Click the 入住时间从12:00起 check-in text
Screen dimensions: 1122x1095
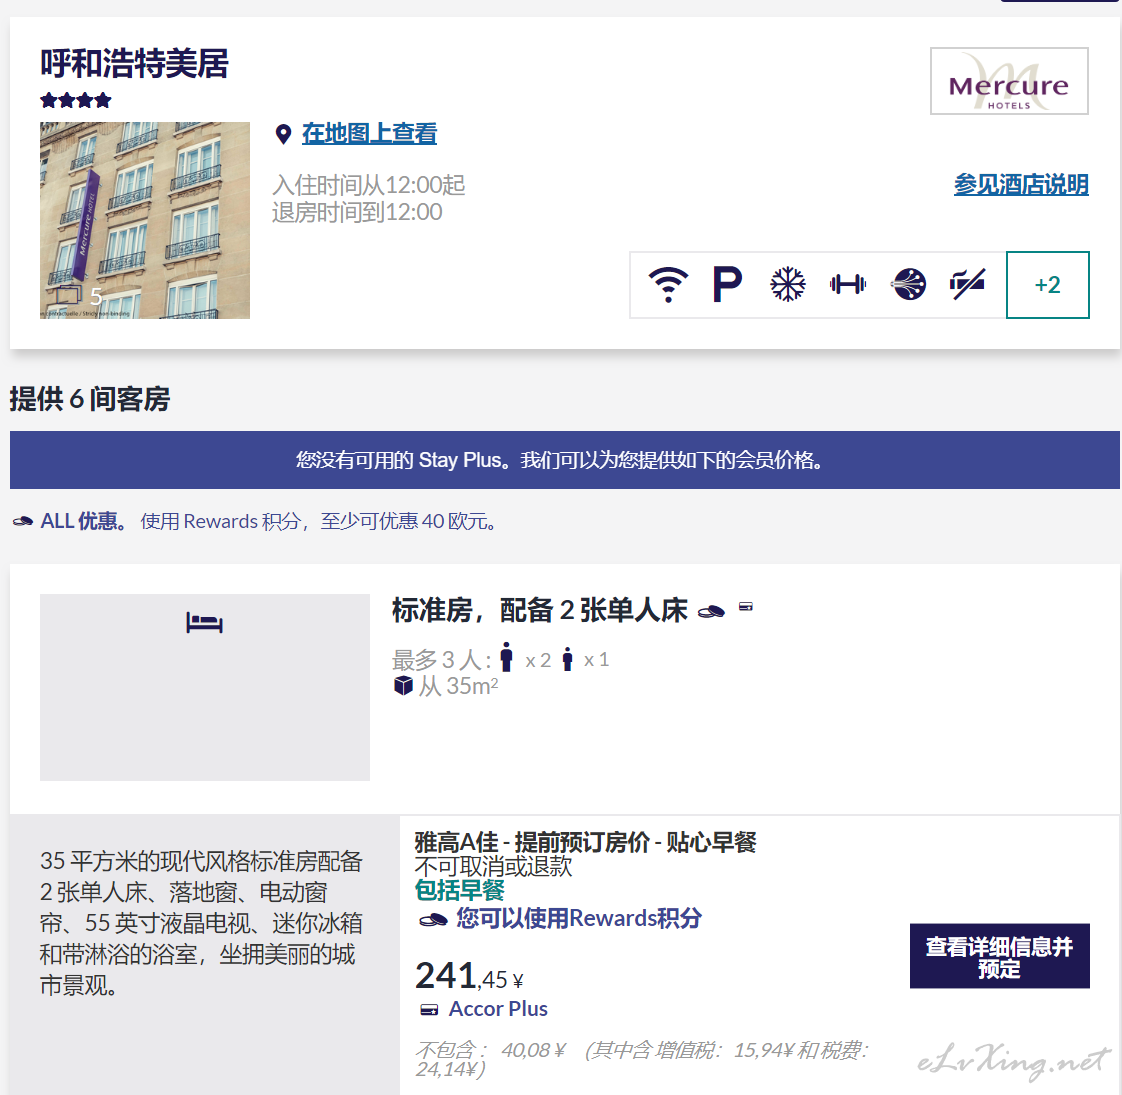click(369, 185)
